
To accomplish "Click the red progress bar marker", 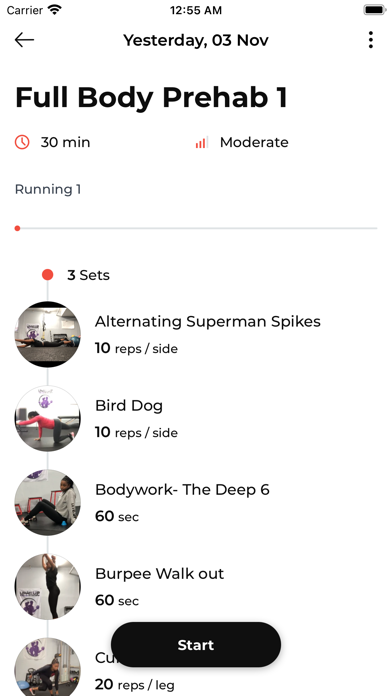I will point(17,228).
